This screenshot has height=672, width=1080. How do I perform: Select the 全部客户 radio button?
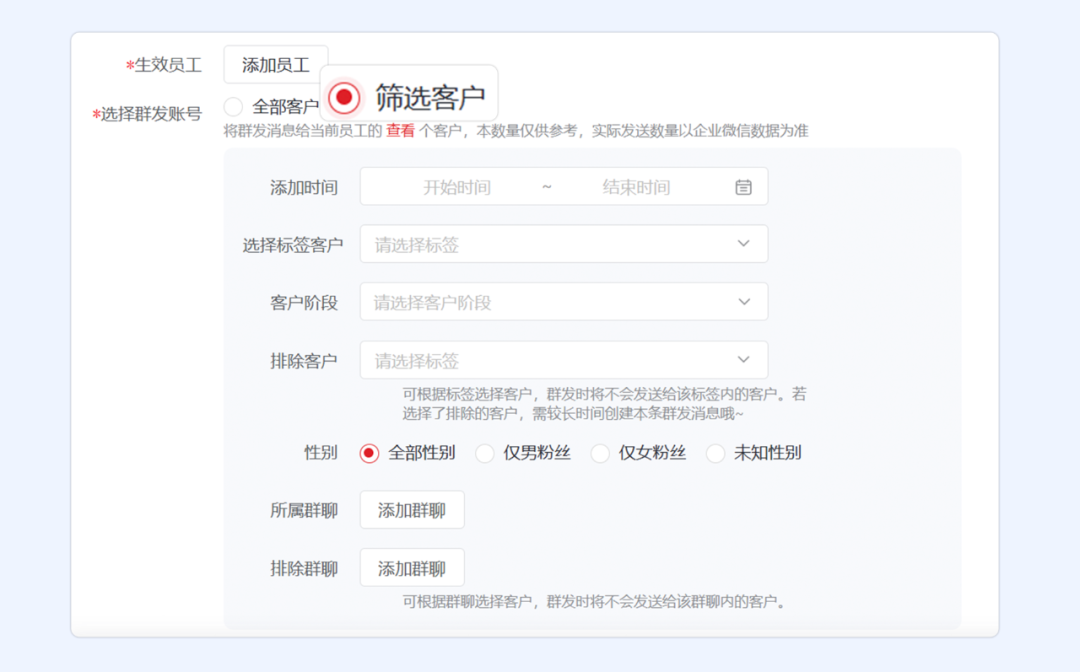pyautogui.click(x=233, y=106)
